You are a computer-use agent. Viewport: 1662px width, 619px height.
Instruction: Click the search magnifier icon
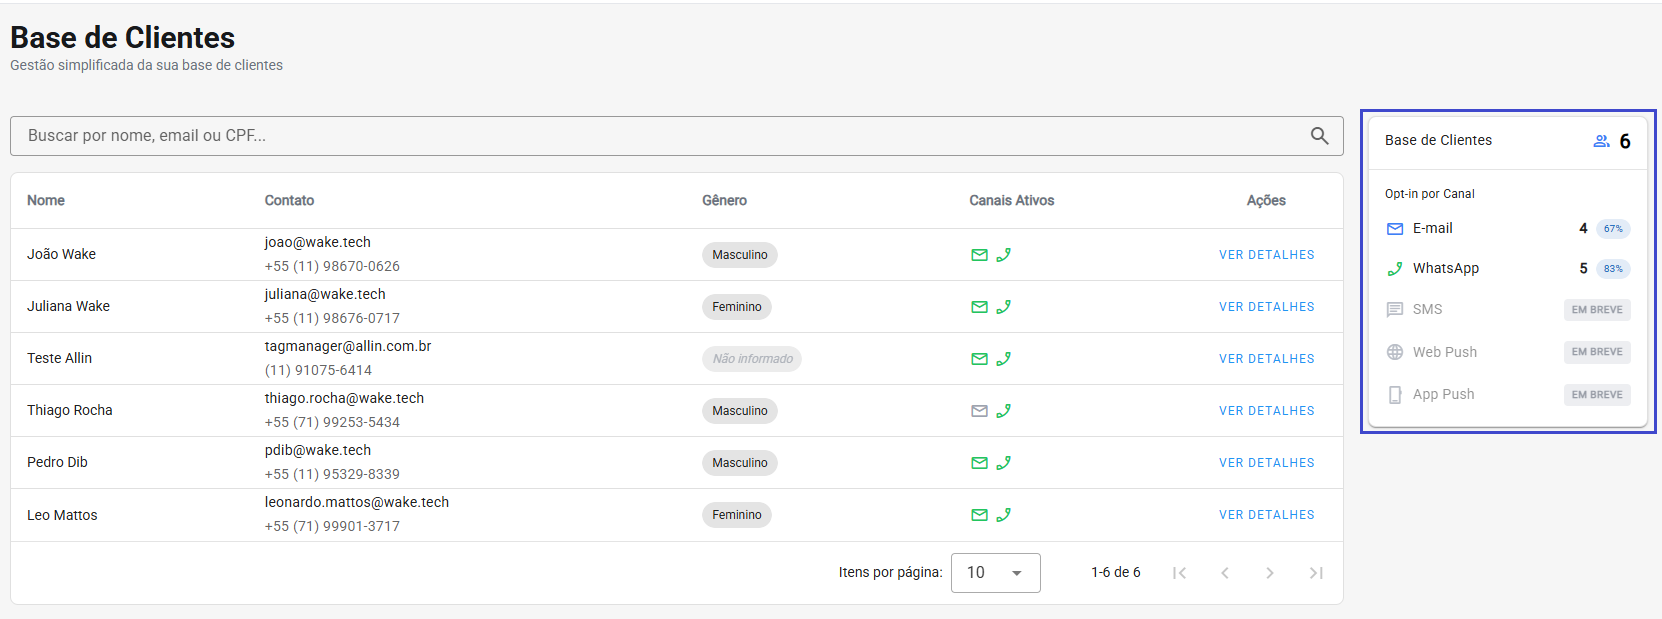point(1319,136)
